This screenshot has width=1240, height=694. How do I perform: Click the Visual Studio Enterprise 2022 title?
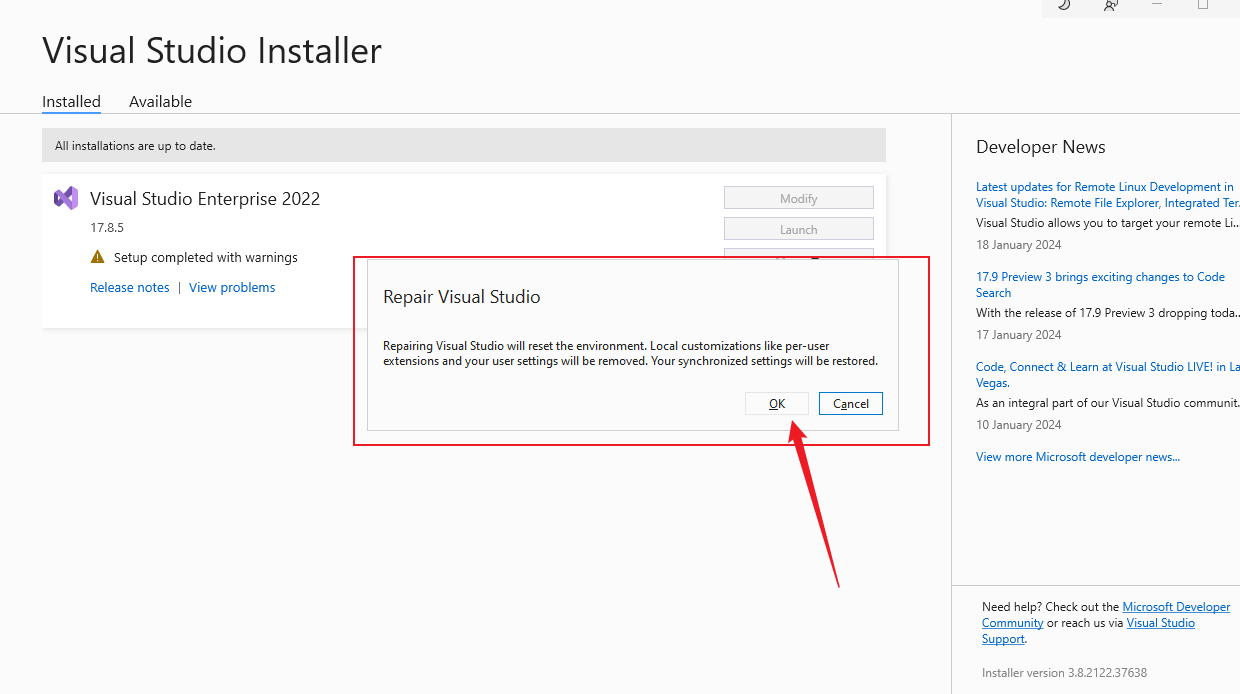click(x=205, y=198)
